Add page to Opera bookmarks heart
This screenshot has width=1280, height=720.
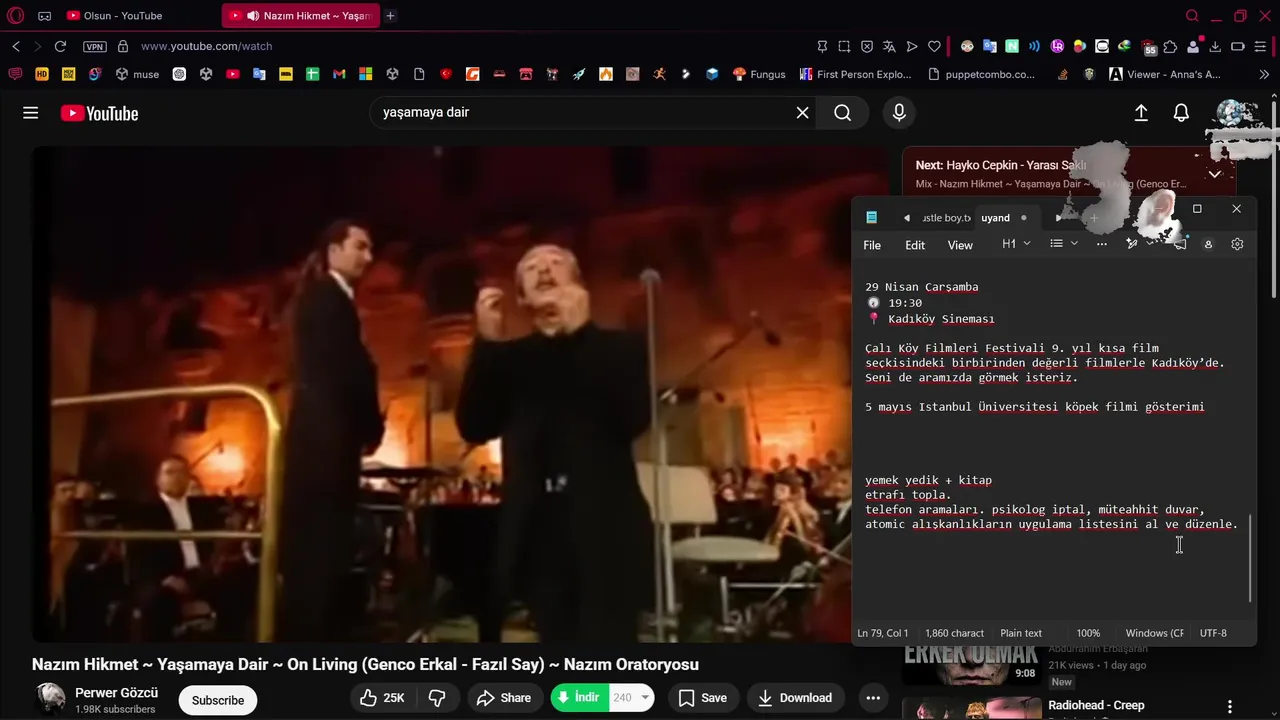[934, 46]
